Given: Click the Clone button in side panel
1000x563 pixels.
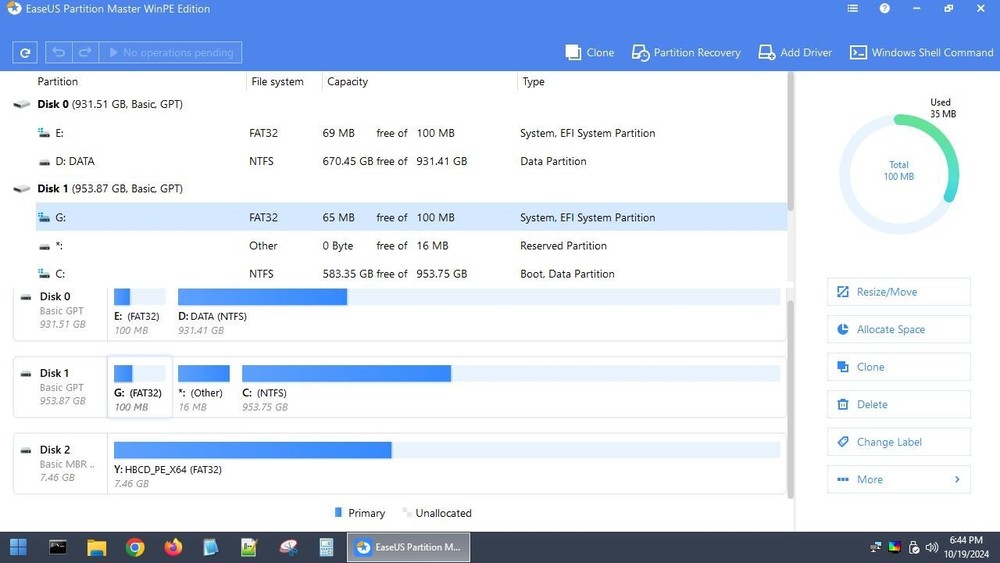Looking at the screenshot, I should pos(899,367).
